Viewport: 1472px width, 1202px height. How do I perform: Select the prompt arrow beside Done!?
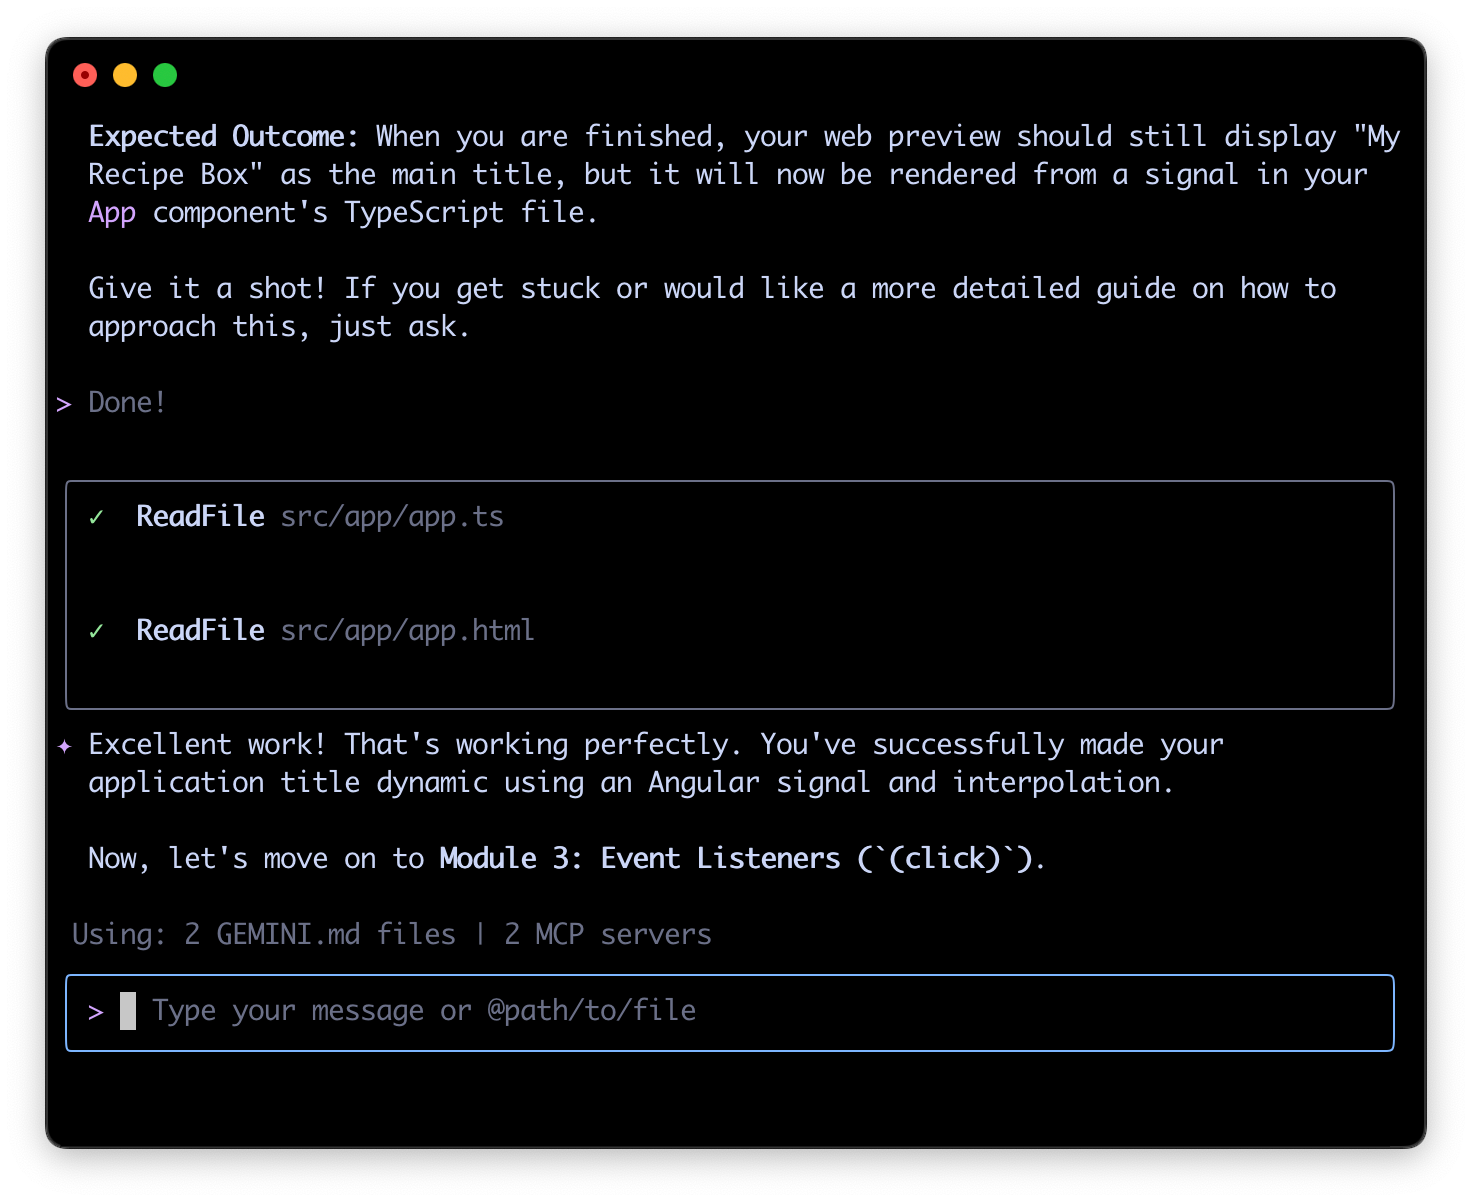click(64, 403)
